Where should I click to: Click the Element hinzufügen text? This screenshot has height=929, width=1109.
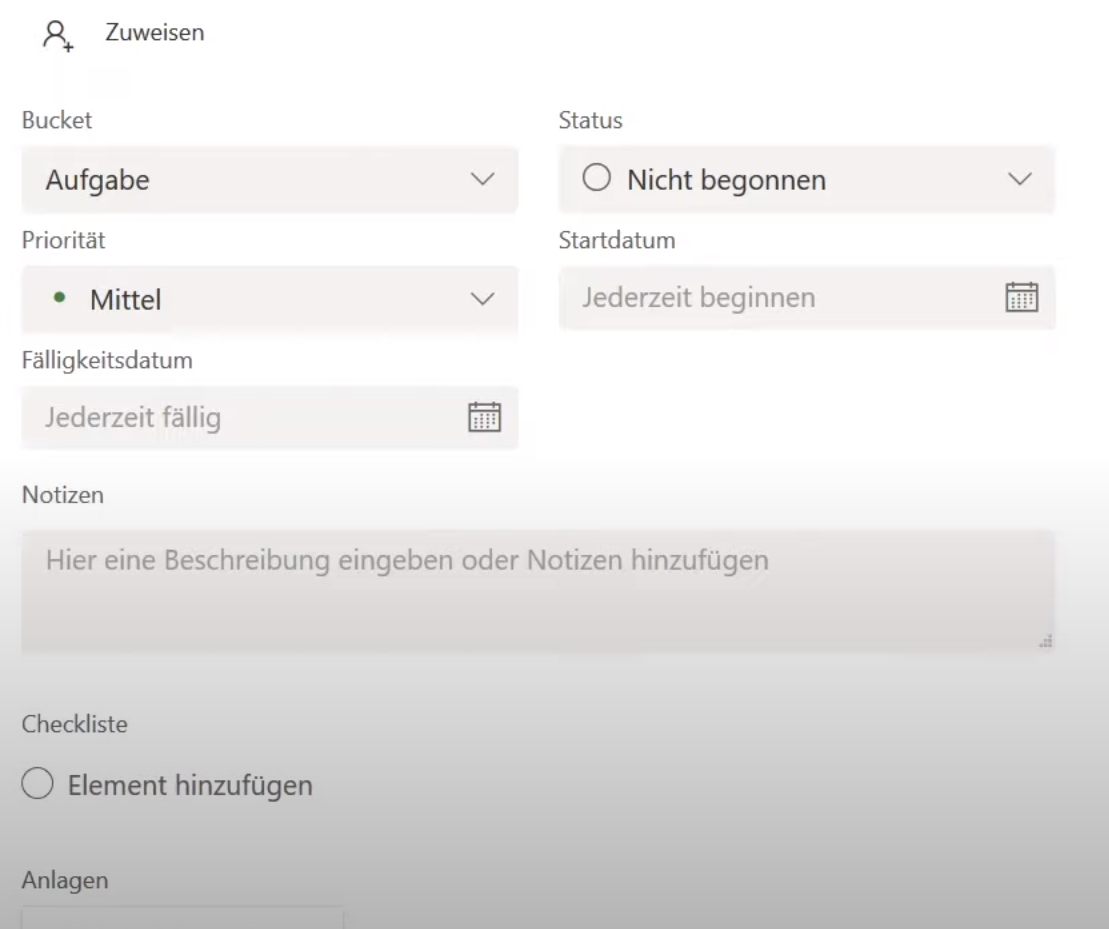(190, 786)
